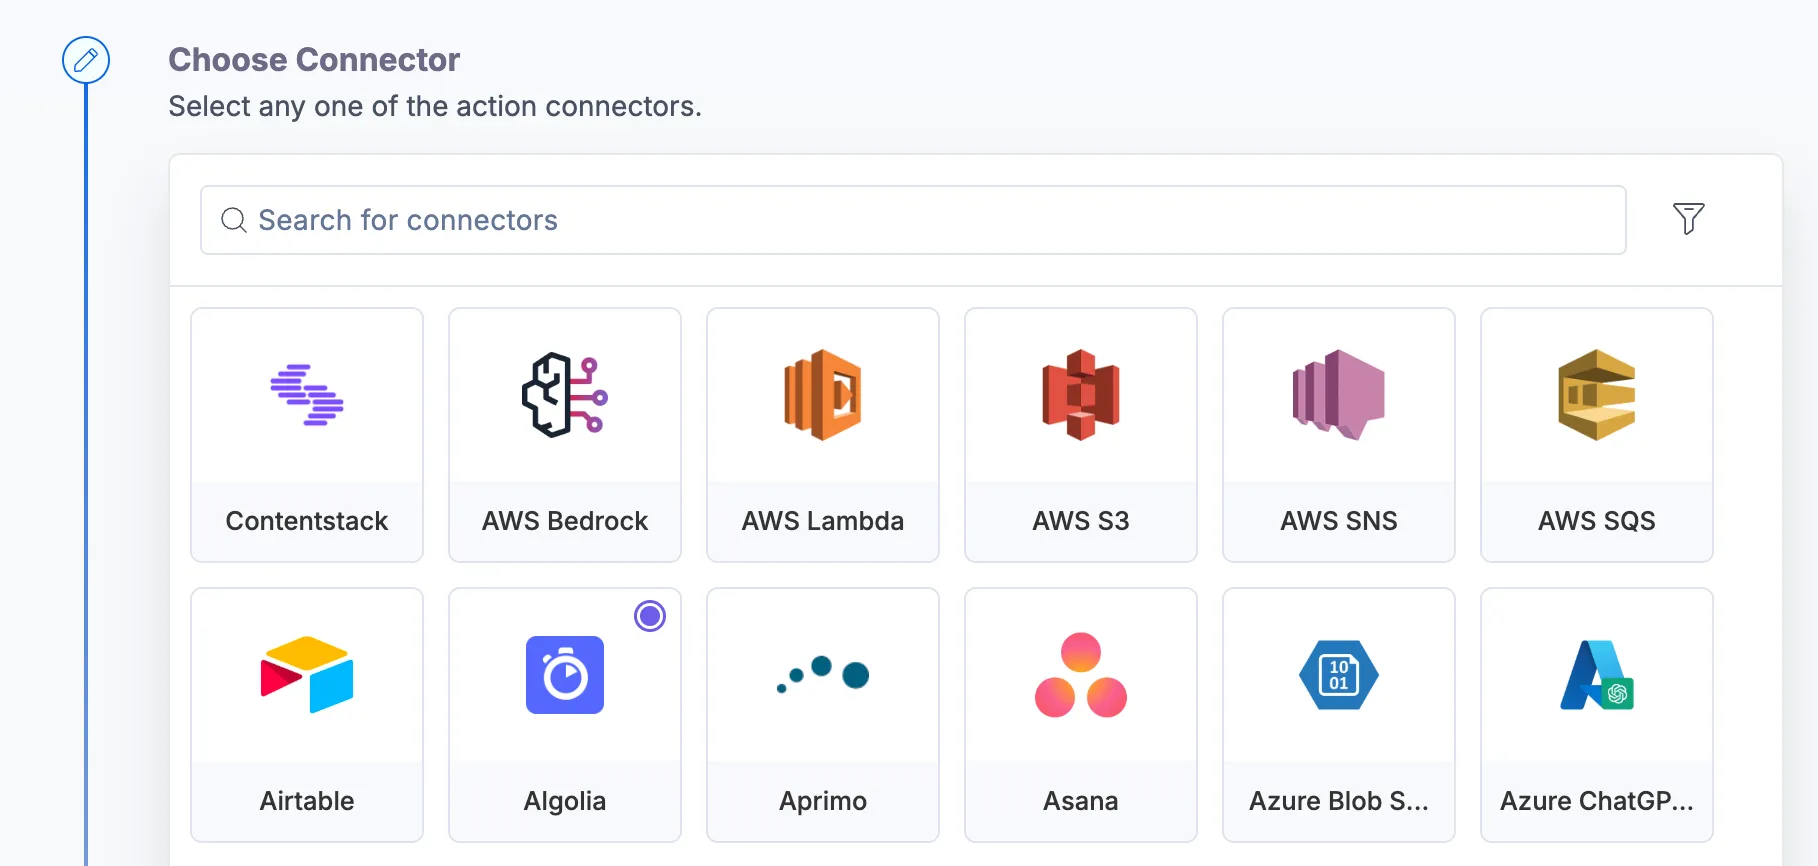The image size is (1818, 866).
Task: Click the magnifier icon in search box
Action: pos(234,220)
